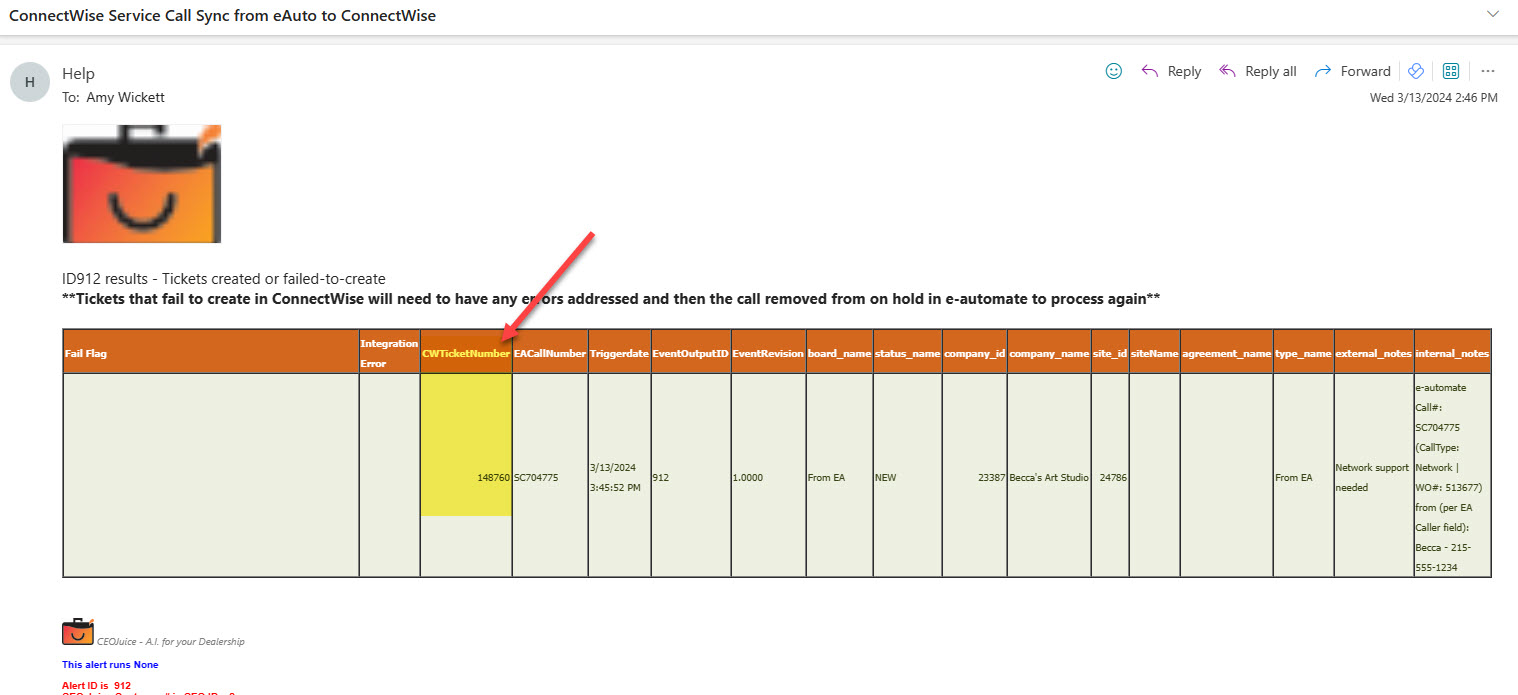Click the EventRevision value 1.0000
The image size is (1518, 695).
pos(748,478)
